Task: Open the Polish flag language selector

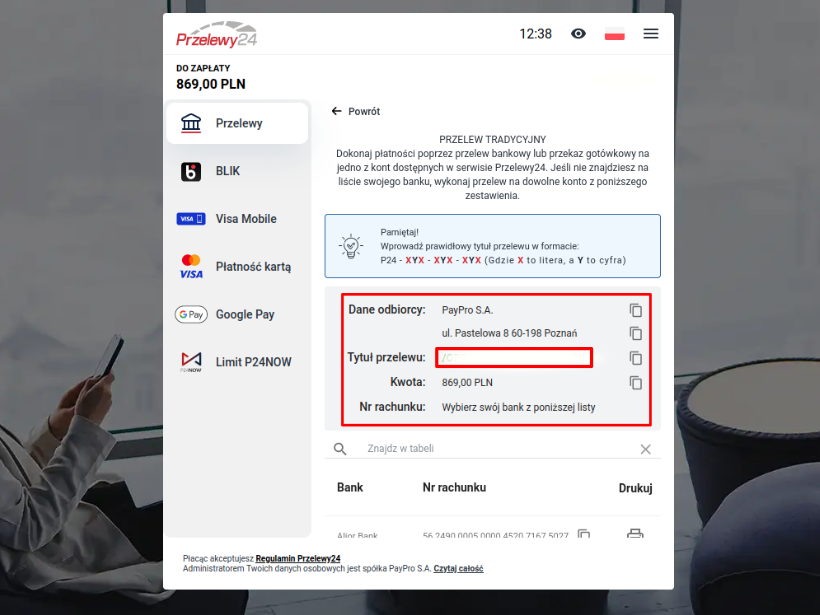Action: (614, 34)
